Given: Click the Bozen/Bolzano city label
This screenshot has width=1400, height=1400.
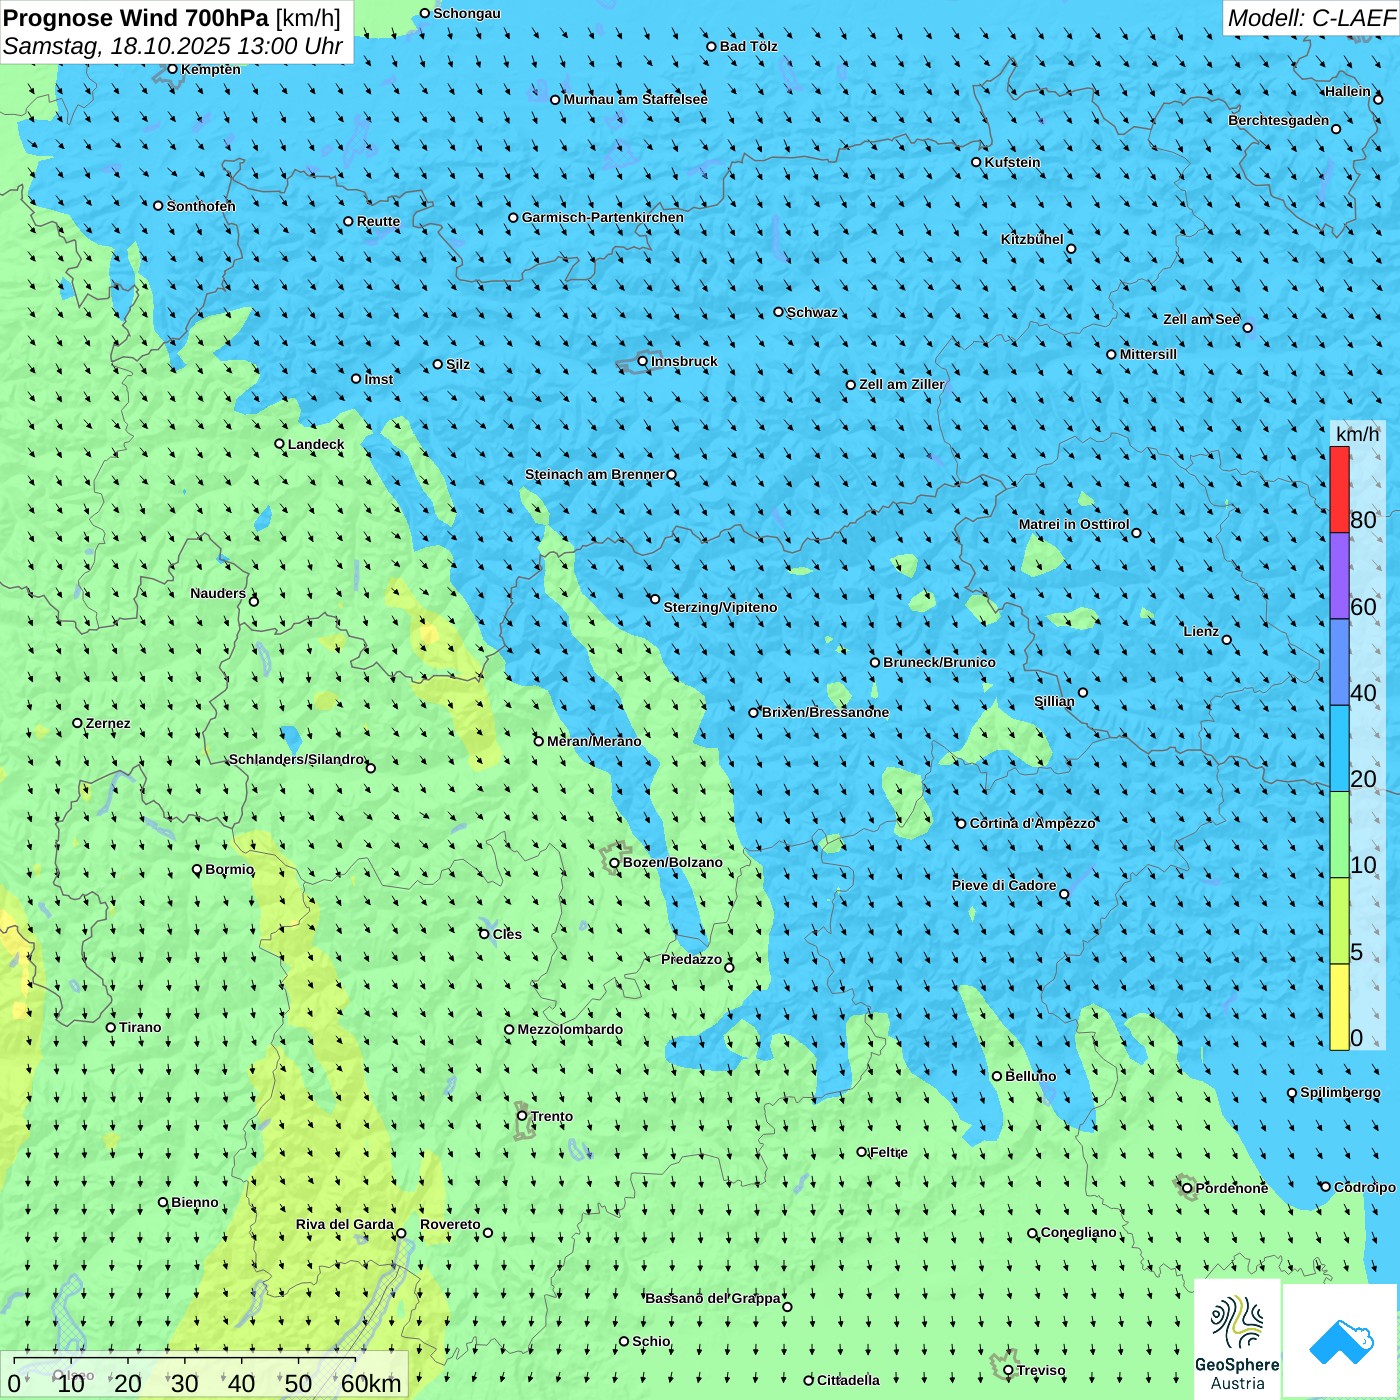Looking at the screenshot, I should (x=672, y=862).
